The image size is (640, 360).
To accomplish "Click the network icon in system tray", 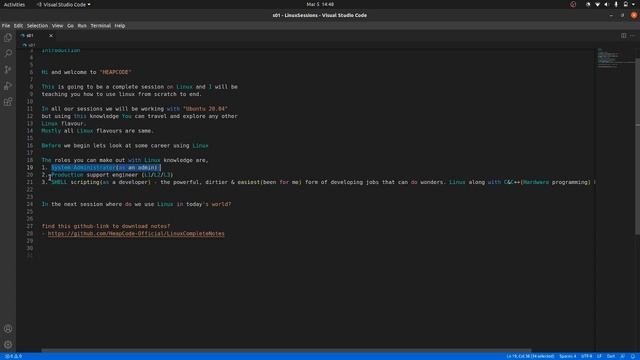I will pyautogui.click(x=597, y=4).
